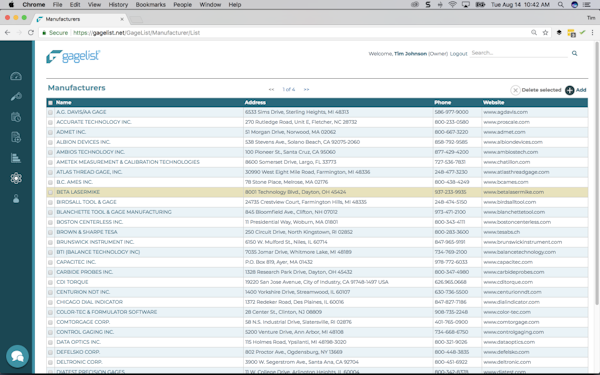
Task: Toggle the select-all checkbox in table header
Action: pyautogui.click(x=51, y=103)
